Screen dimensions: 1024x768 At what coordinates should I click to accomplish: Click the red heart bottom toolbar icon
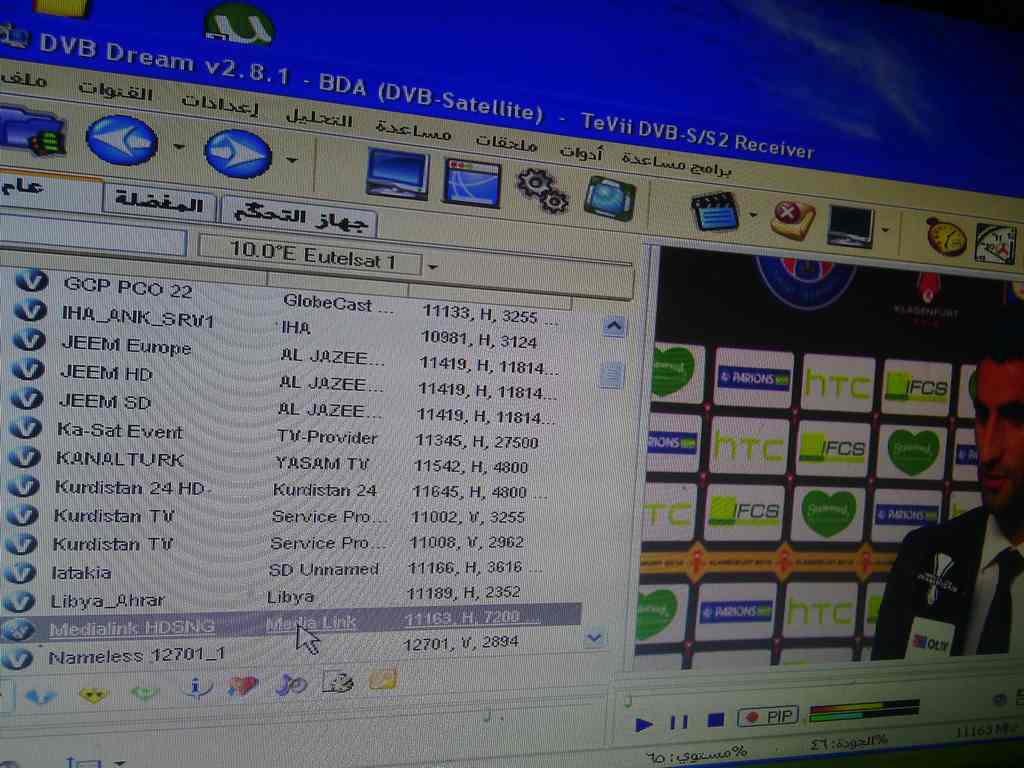pos(242,686)
